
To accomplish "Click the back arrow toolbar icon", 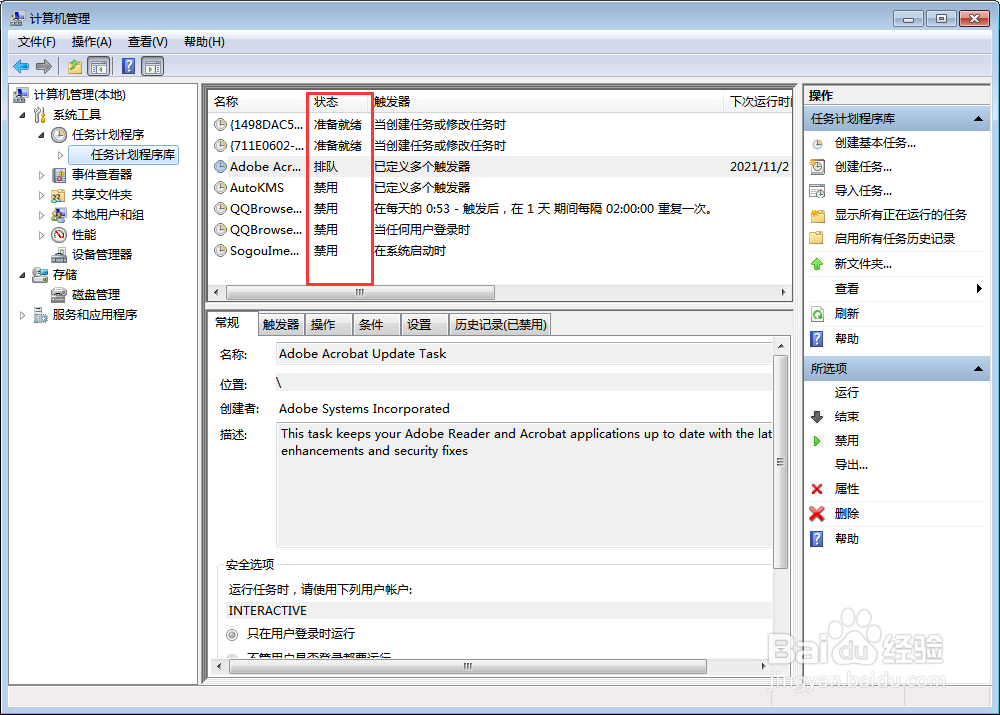I will pyautogui.click(x=21, y=66).
